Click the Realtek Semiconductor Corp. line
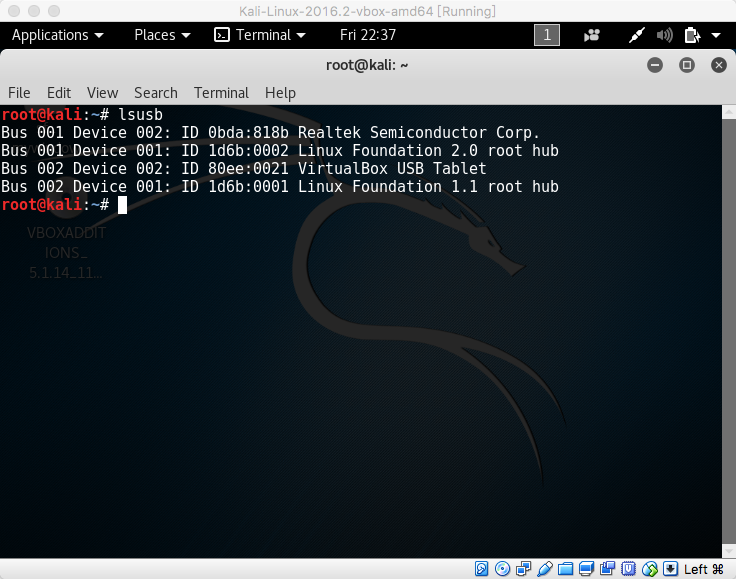736x579 pixels. [270, 133]
